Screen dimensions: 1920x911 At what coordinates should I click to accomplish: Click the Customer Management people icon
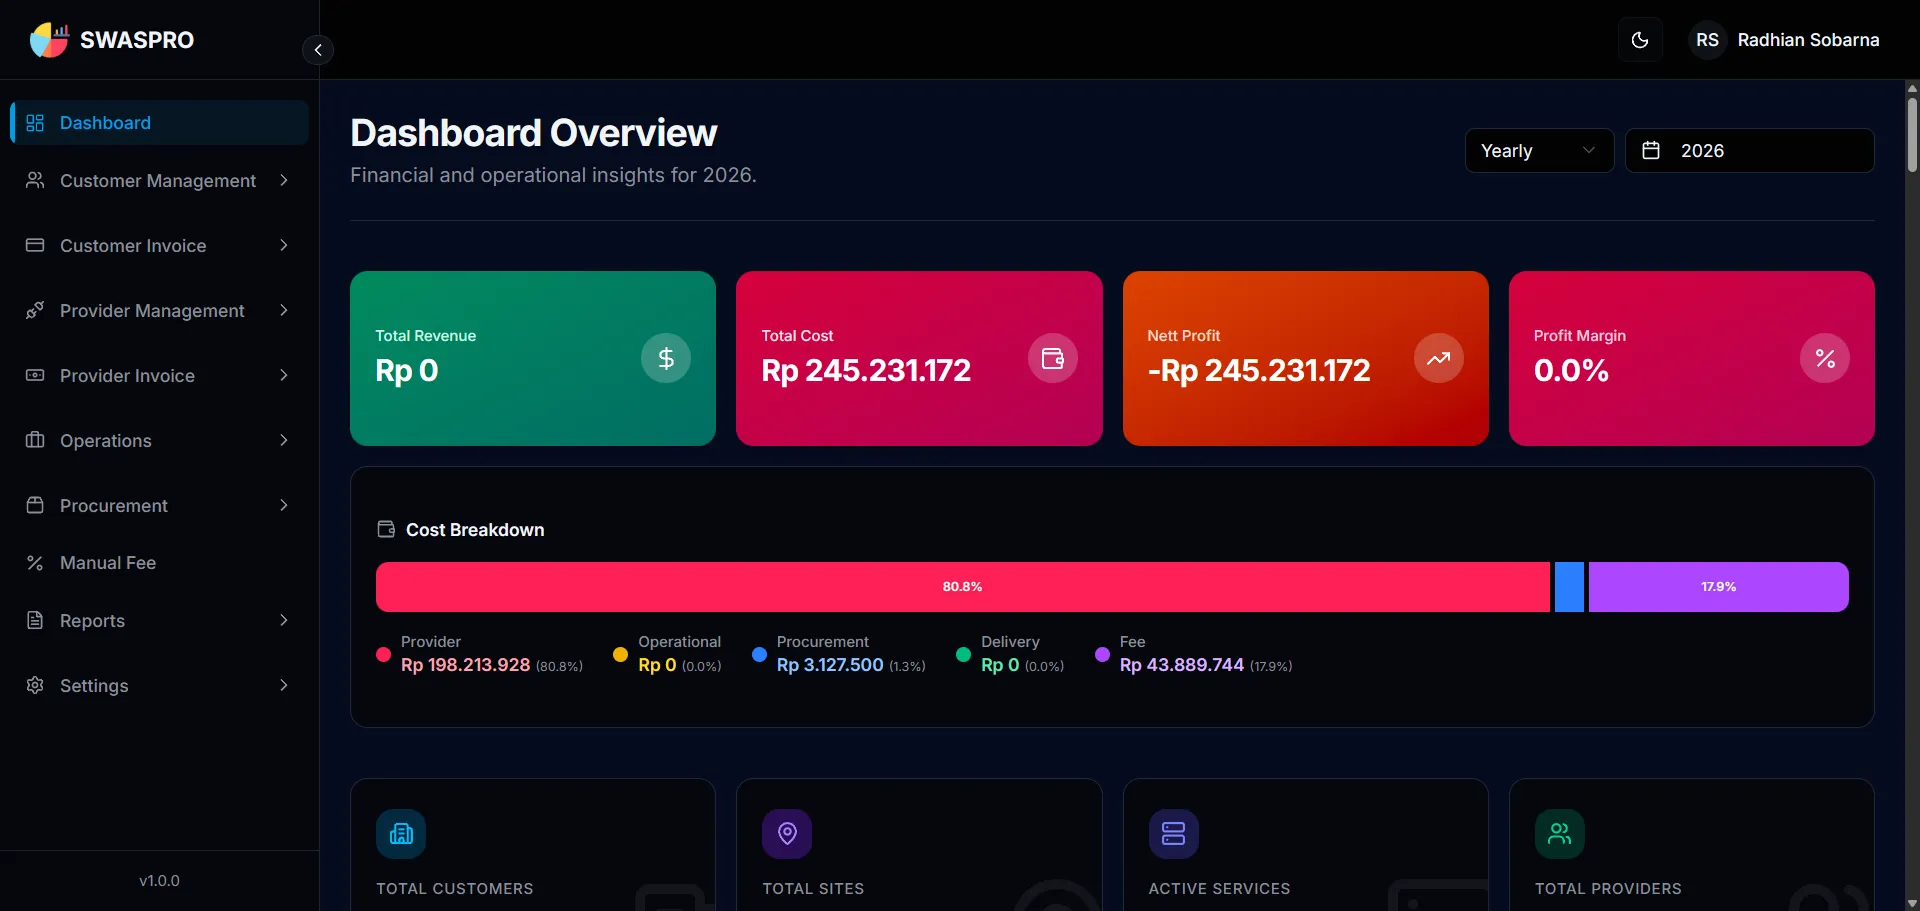click(x=35, y=180)
